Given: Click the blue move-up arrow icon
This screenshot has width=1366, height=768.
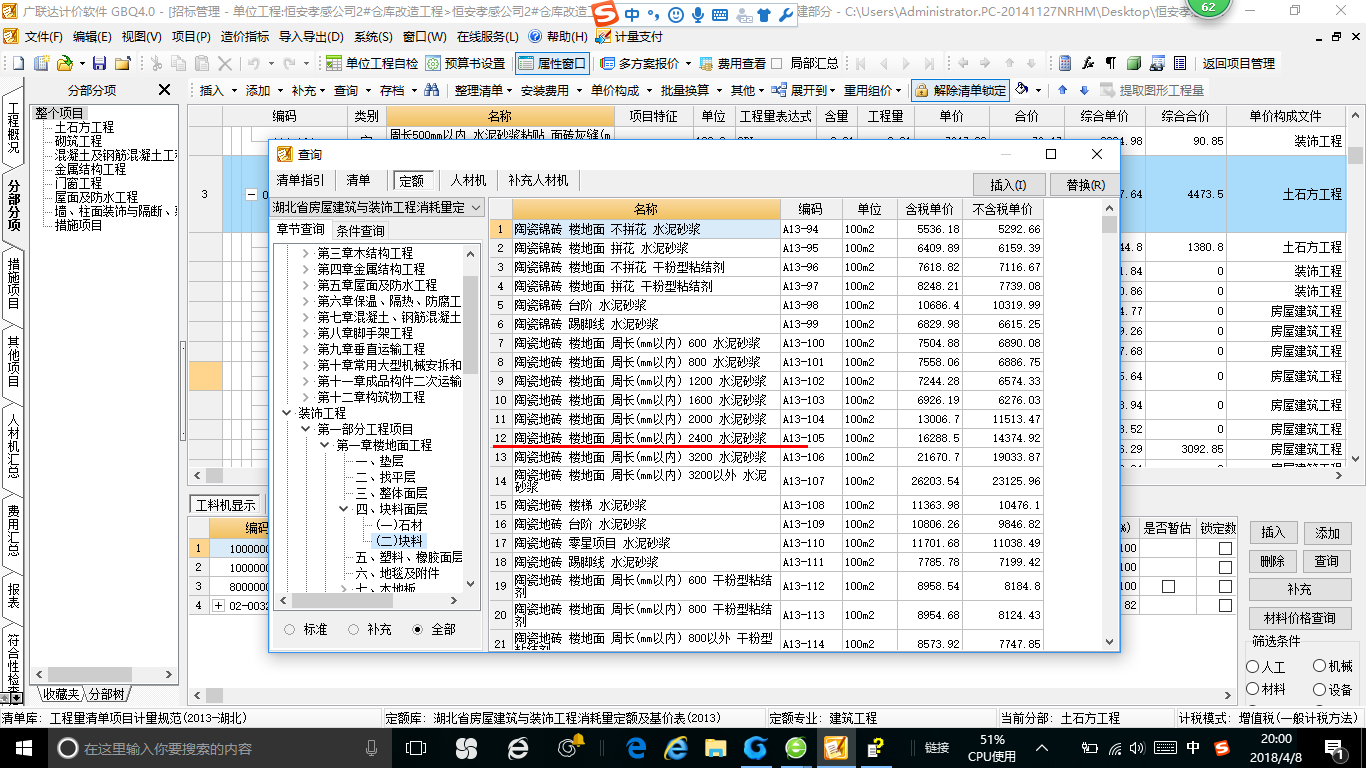Looking at the screenshot, I should [1062, 90].
